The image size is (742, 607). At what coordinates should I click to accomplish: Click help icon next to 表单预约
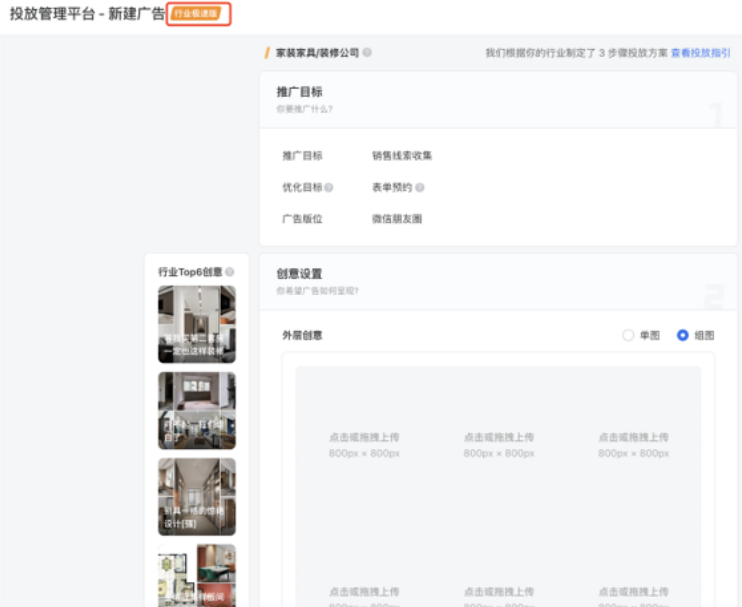tap(420, 187)
